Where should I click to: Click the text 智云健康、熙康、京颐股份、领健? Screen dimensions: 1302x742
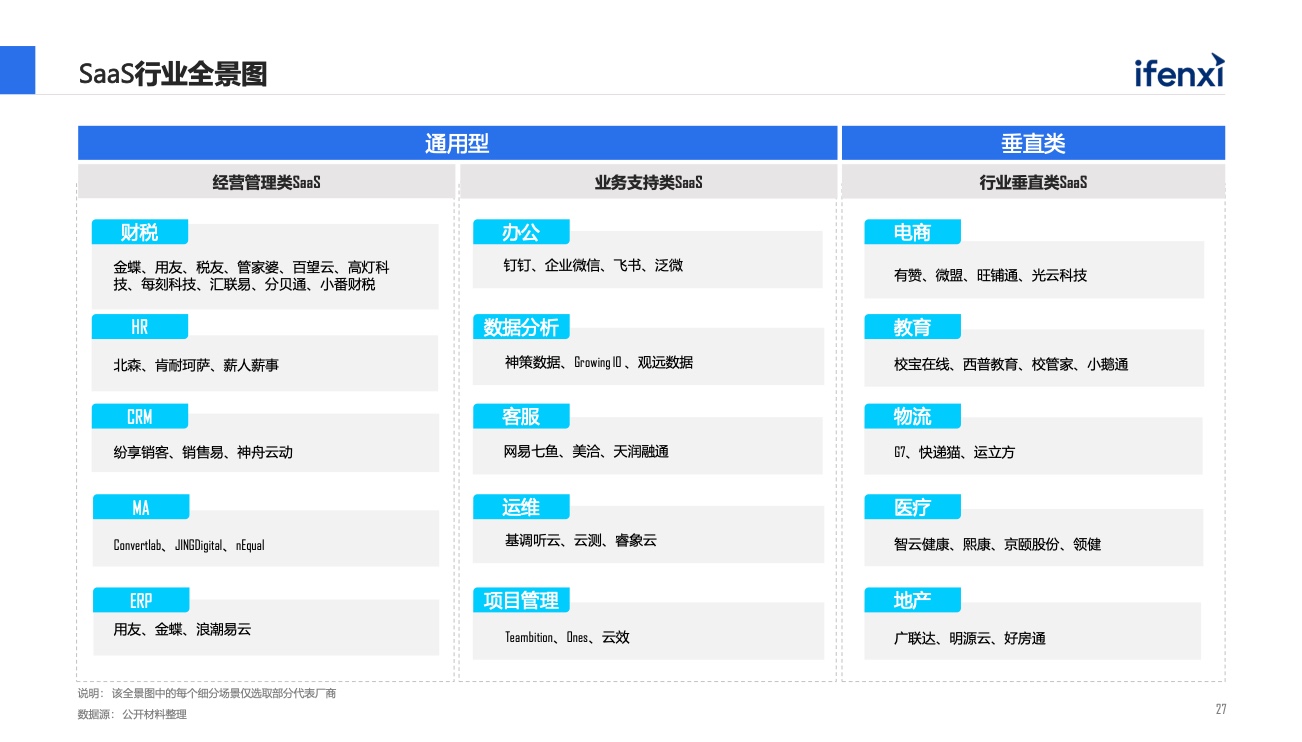click(997, 545)
